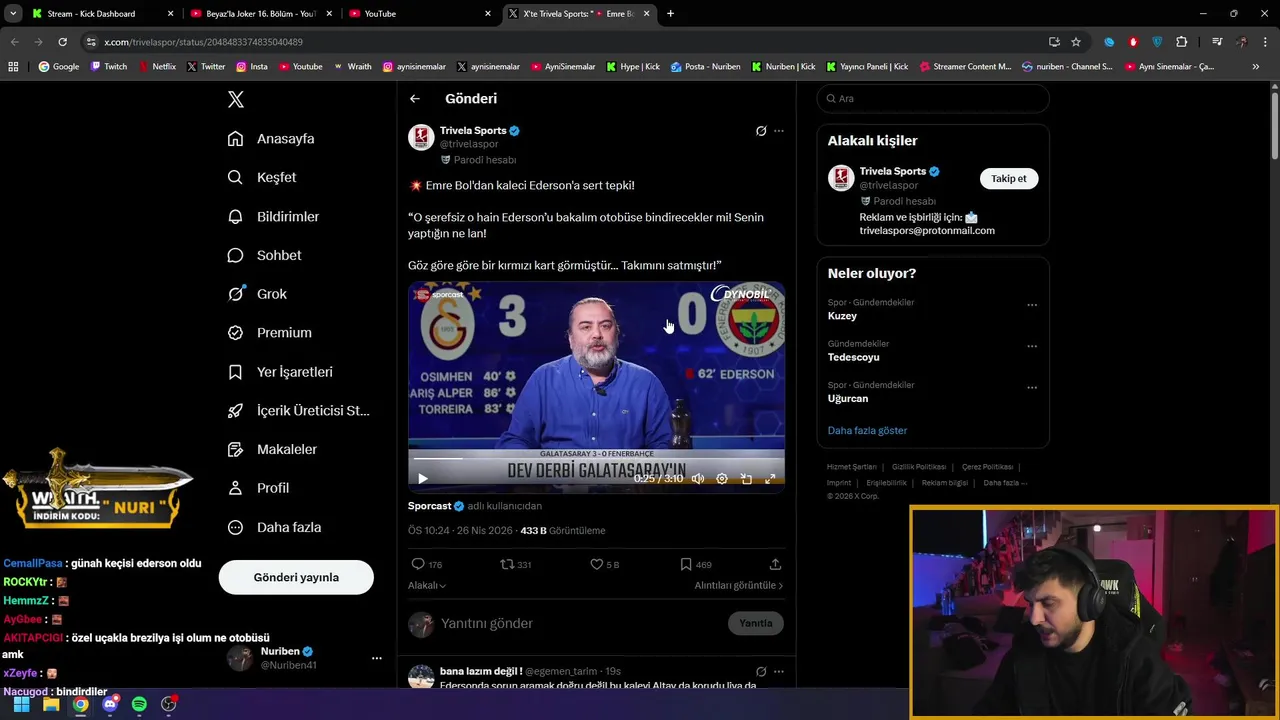This screenshot has height=720, width=1280.
Task: Open more options for Uğurcan trend
Action: (1032, 388)
